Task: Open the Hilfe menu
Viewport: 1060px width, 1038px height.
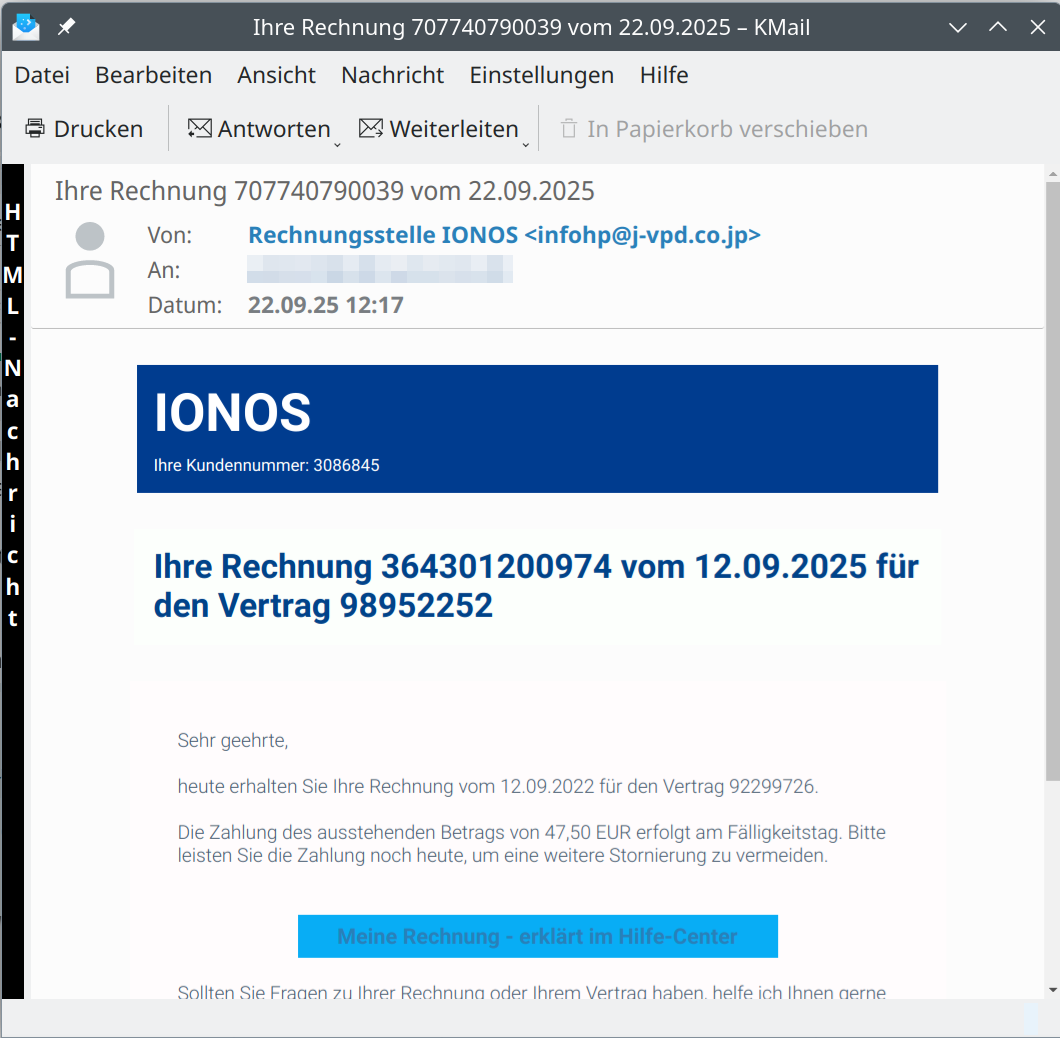Action: 664,75
